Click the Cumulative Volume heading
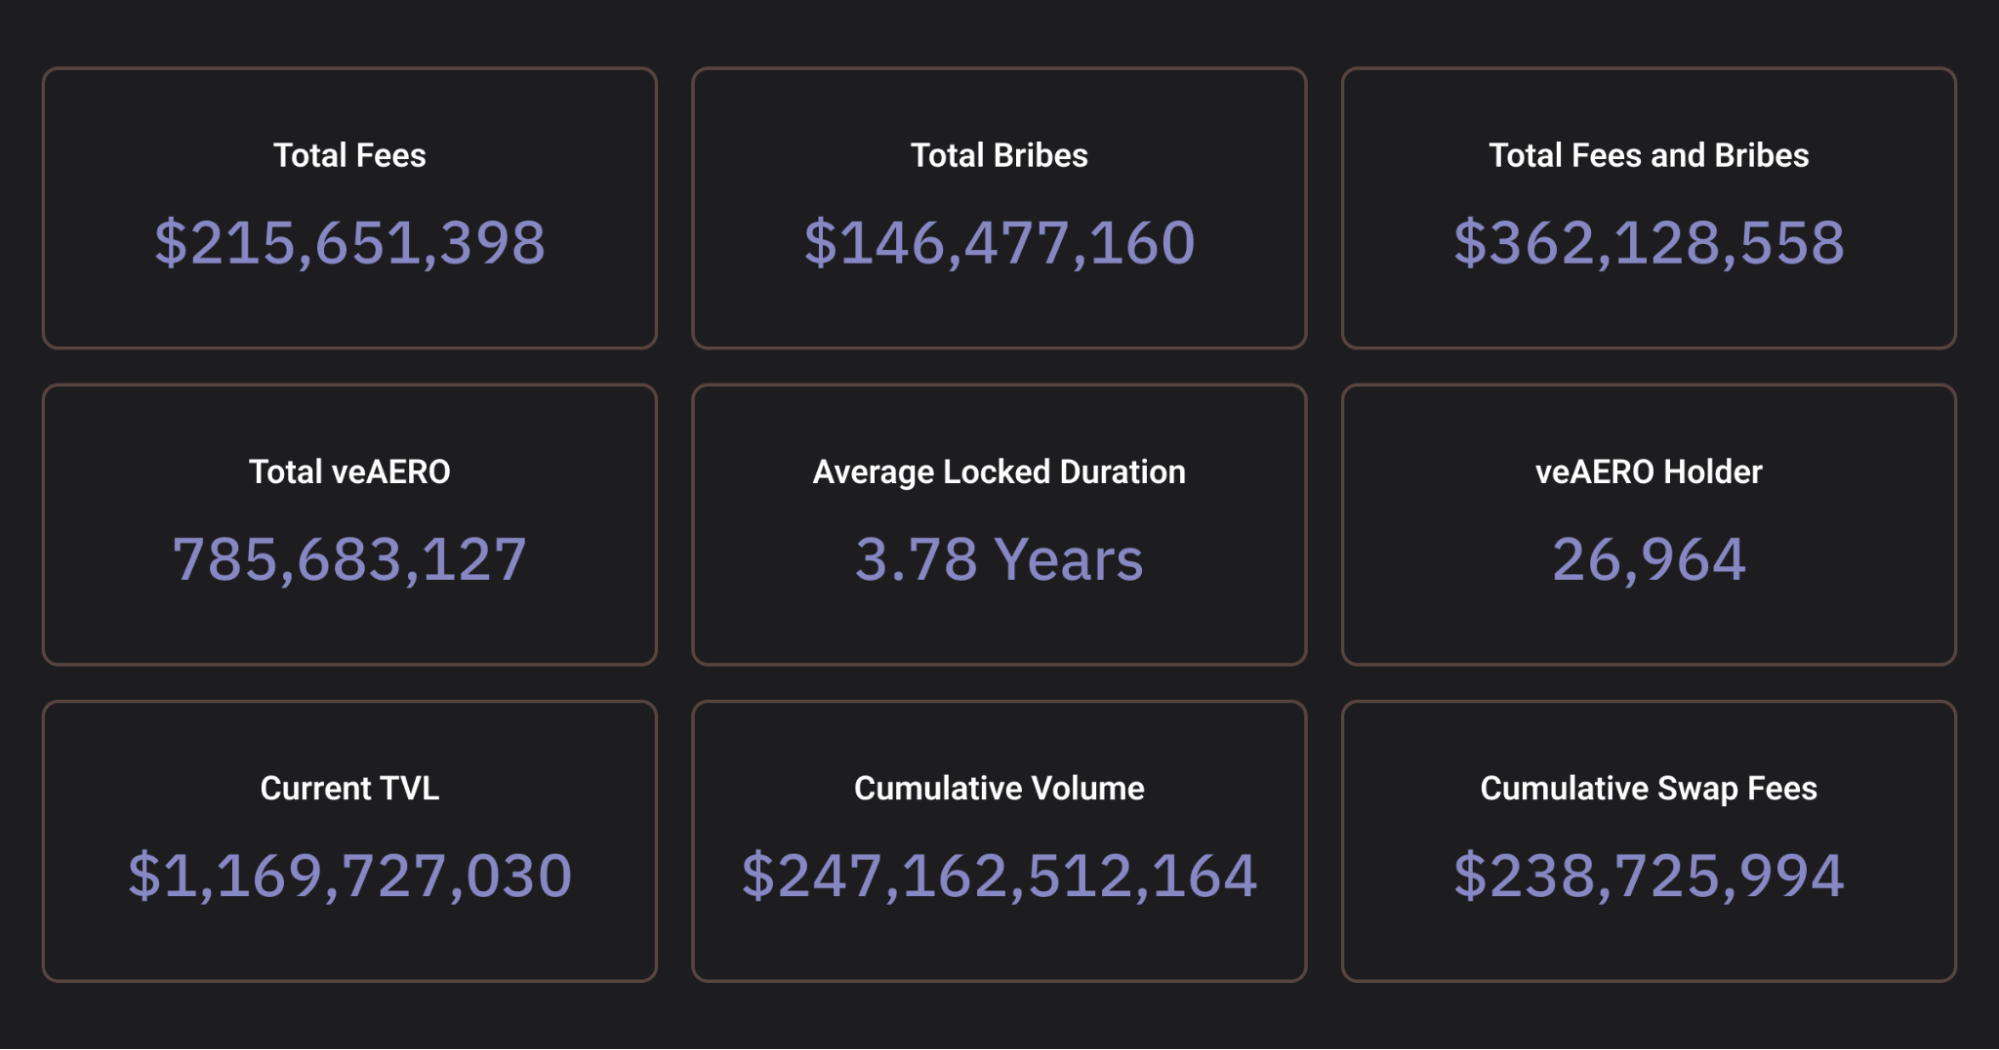 coord(999,788)
